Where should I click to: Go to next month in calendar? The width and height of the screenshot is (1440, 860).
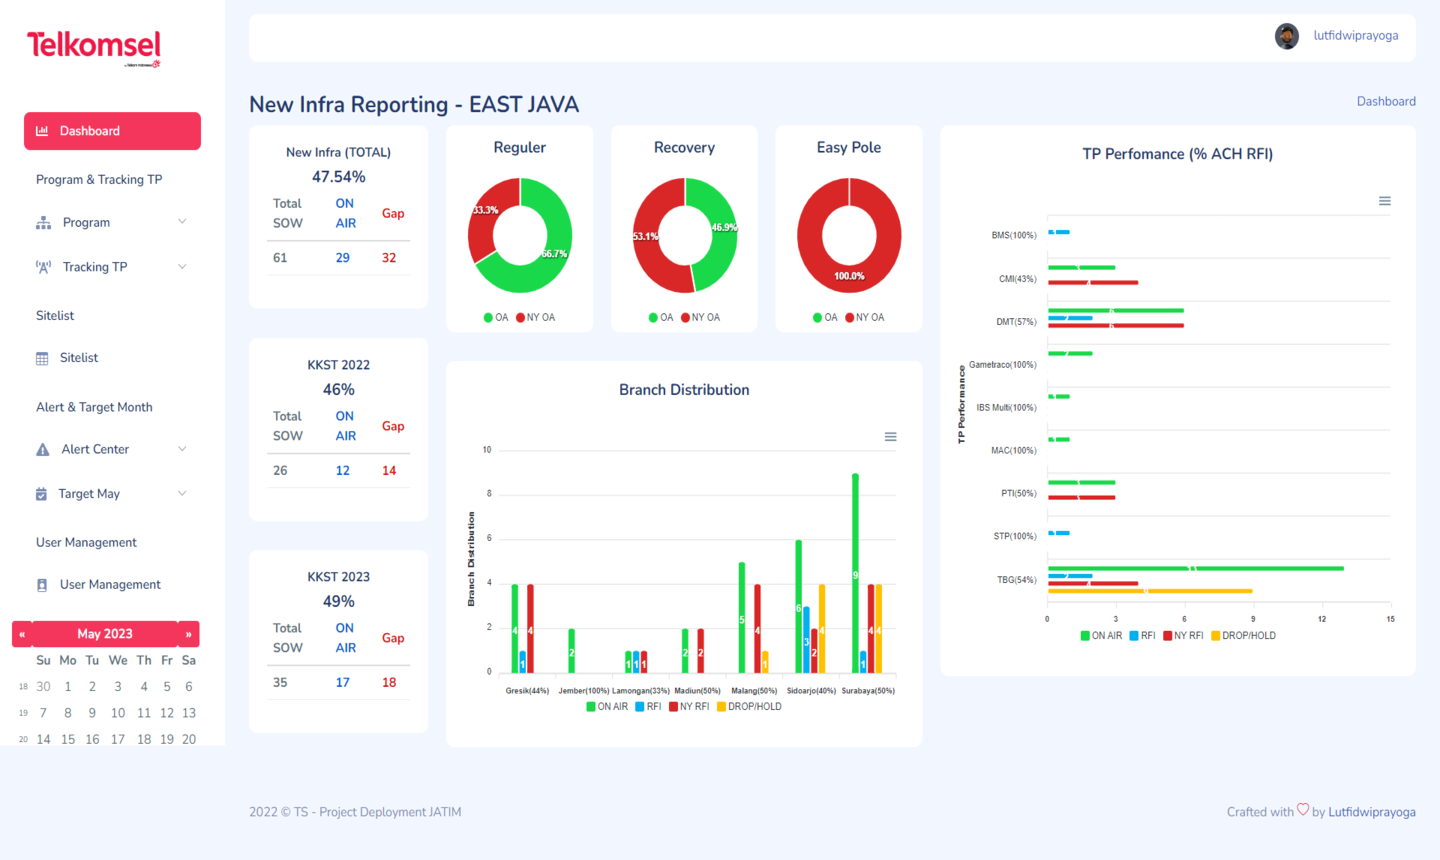coord(188,634)
